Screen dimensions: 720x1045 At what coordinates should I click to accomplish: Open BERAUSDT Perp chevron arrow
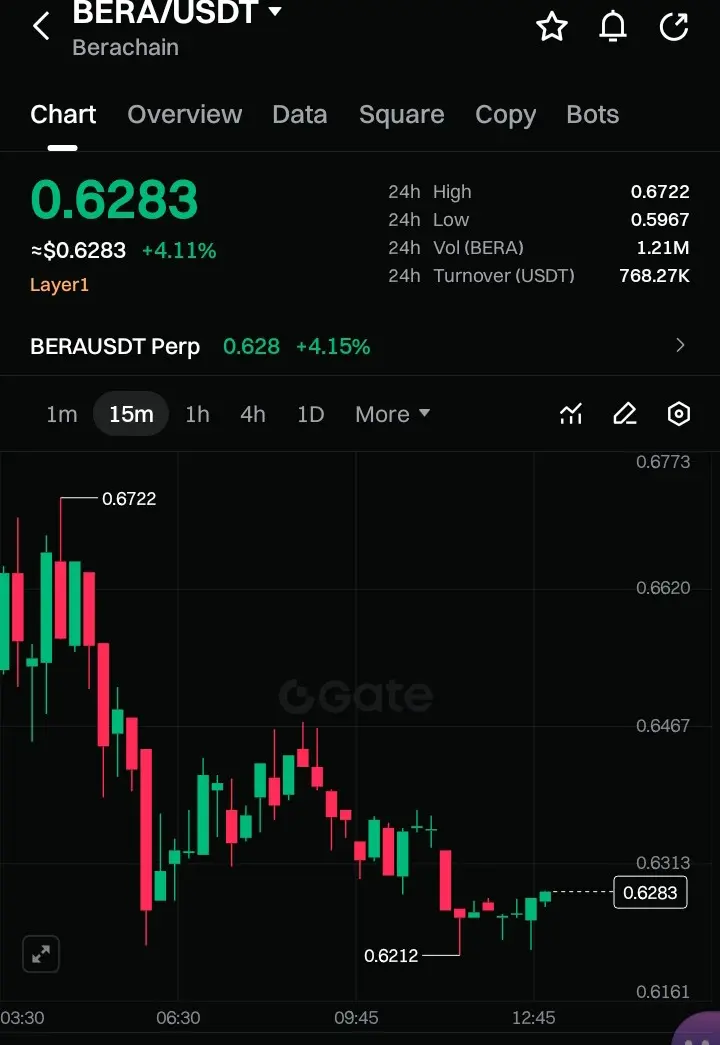tap(680, 345)
